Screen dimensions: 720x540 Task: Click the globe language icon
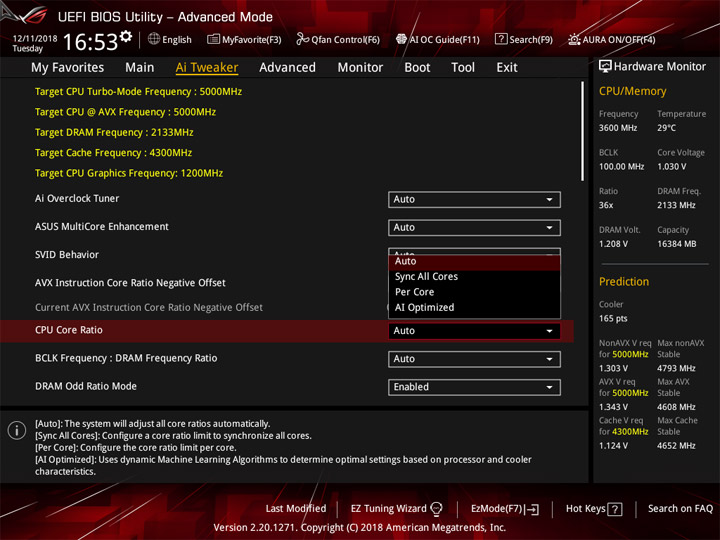[x=154, y=39]
